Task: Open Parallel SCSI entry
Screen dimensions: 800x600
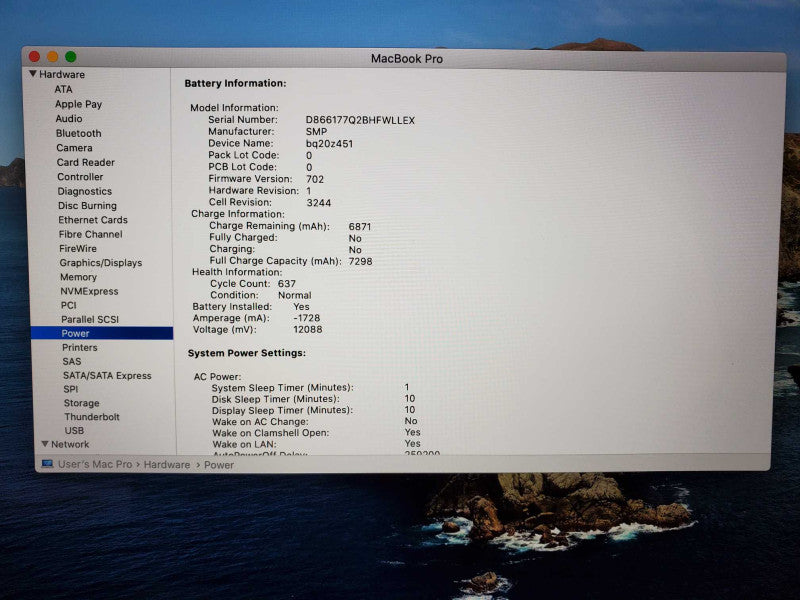Action: click(x=90, y=319)
